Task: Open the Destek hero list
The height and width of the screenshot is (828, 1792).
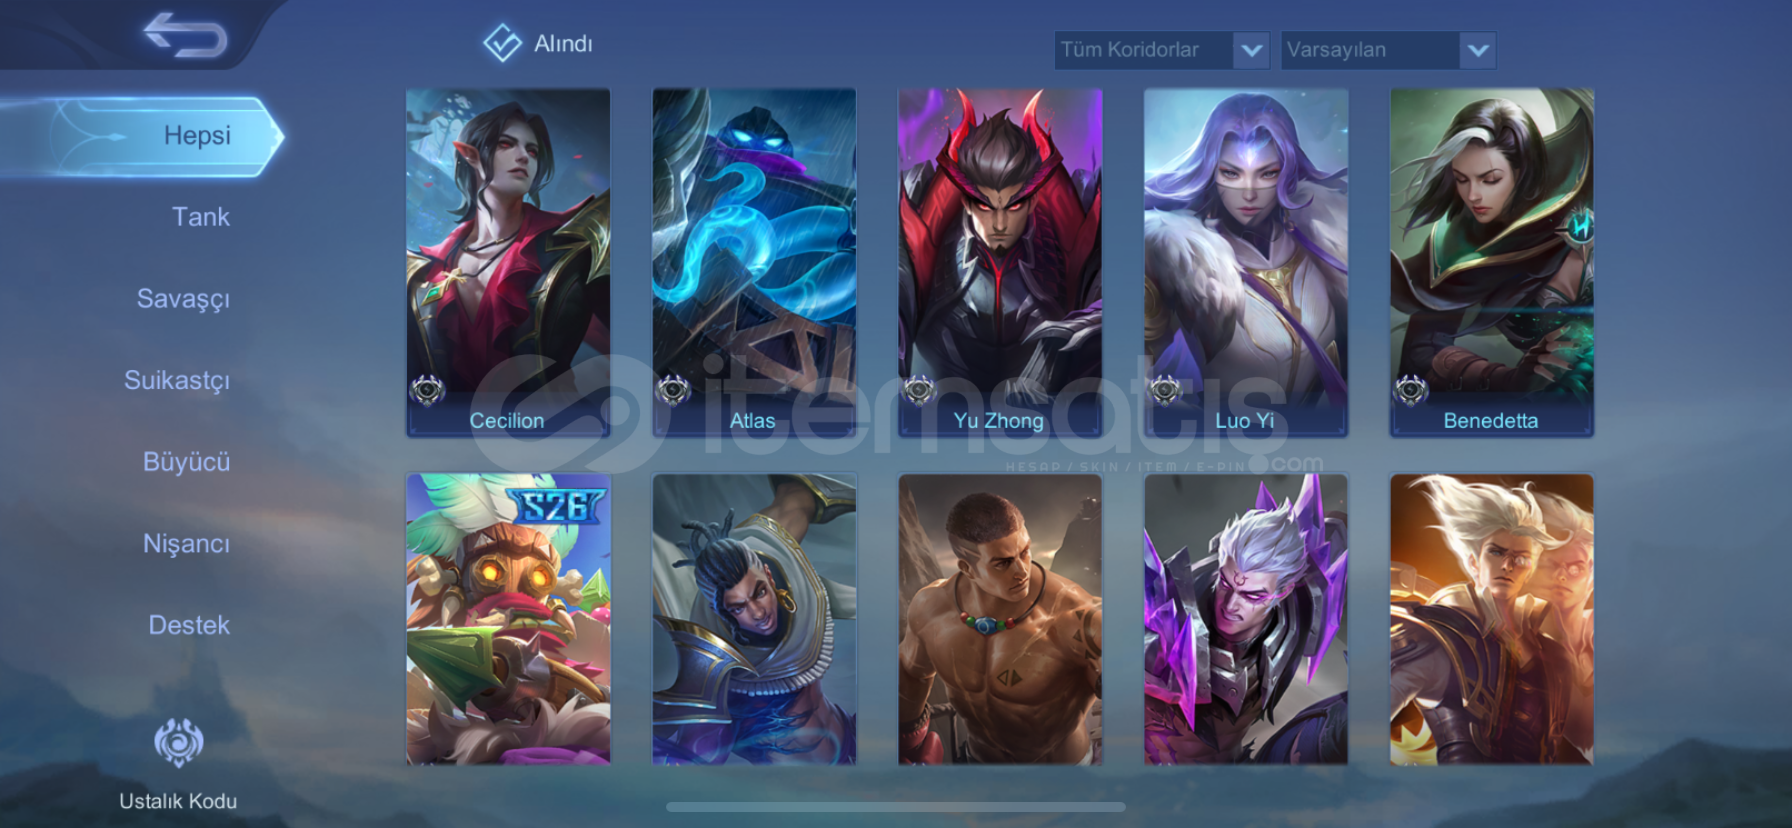Action: coord(189,625)
